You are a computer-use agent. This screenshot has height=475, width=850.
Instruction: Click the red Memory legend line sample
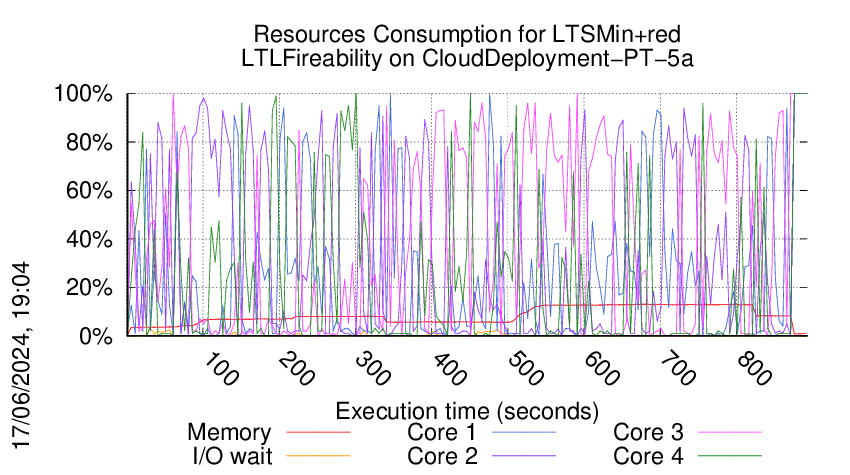point(318,432)
